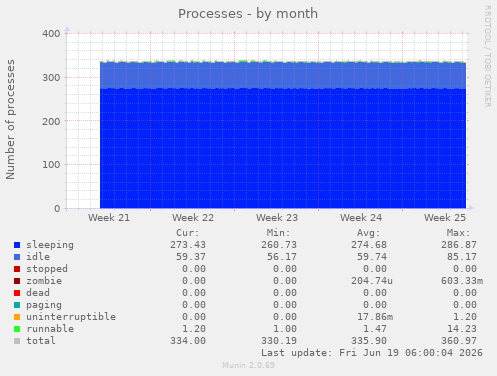Click the 'stopped' legend label
The height and width of the screenshot is (376, 497).
click(x=47, y=269)
